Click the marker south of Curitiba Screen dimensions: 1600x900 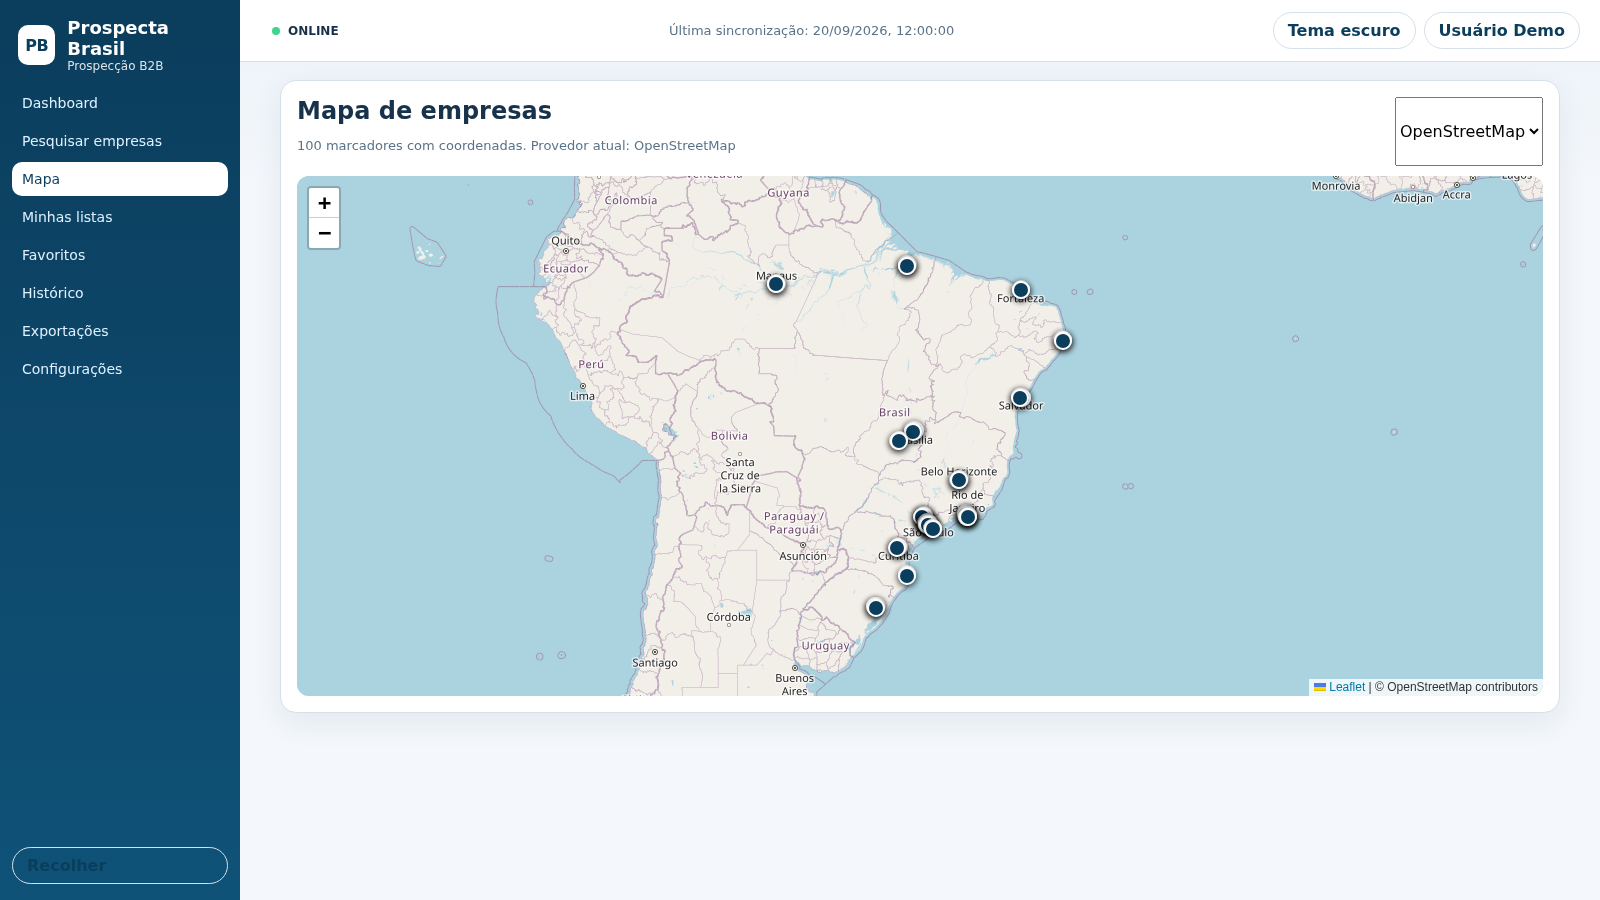click(x=907, y=576)
